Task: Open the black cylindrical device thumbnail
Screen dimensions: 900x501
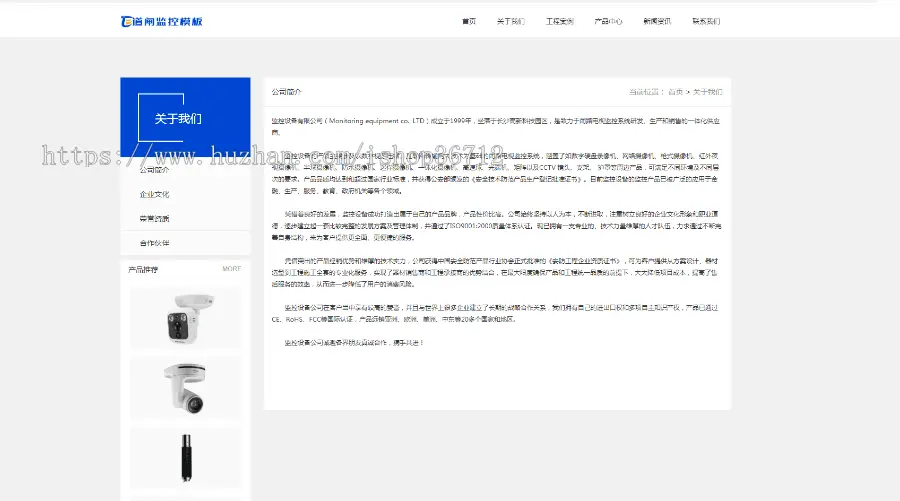Action: click(x=186, y=458)
